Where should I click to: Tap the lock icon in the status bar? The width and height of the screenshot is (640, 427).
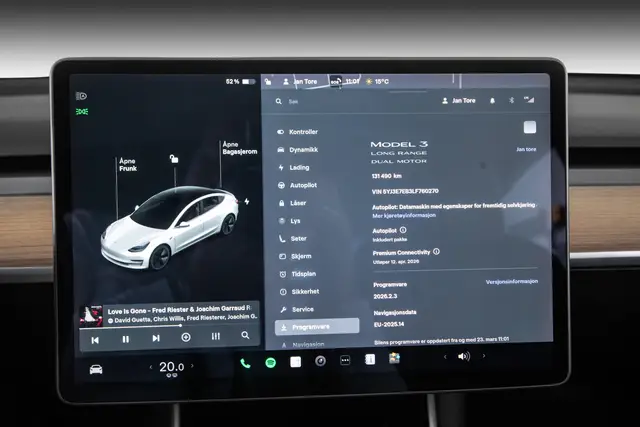click(268, 82)
